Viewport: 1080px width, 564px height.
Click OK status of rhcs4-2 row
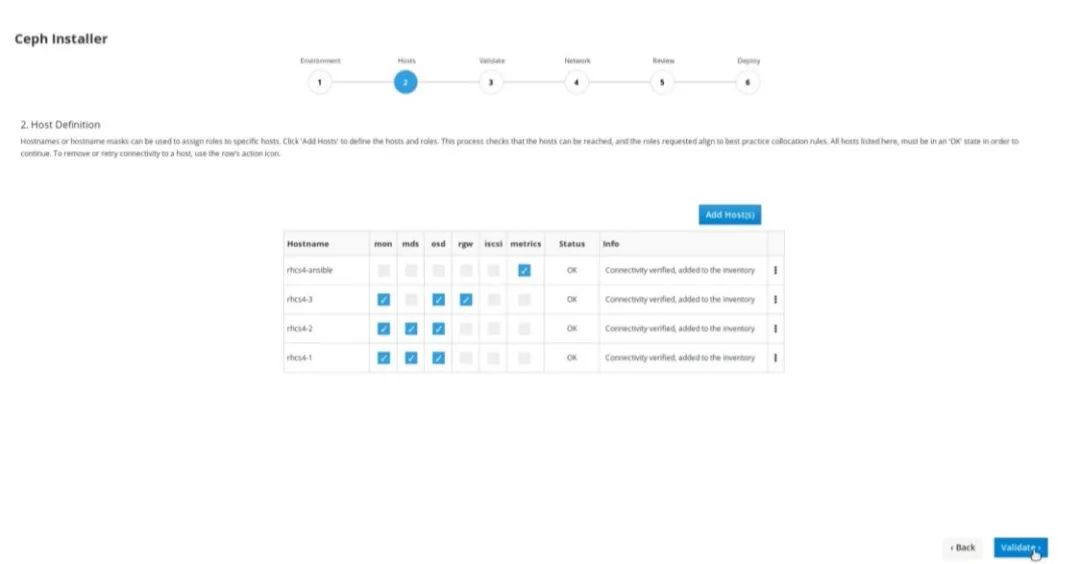pyautogui.click(x=572, y=328)
